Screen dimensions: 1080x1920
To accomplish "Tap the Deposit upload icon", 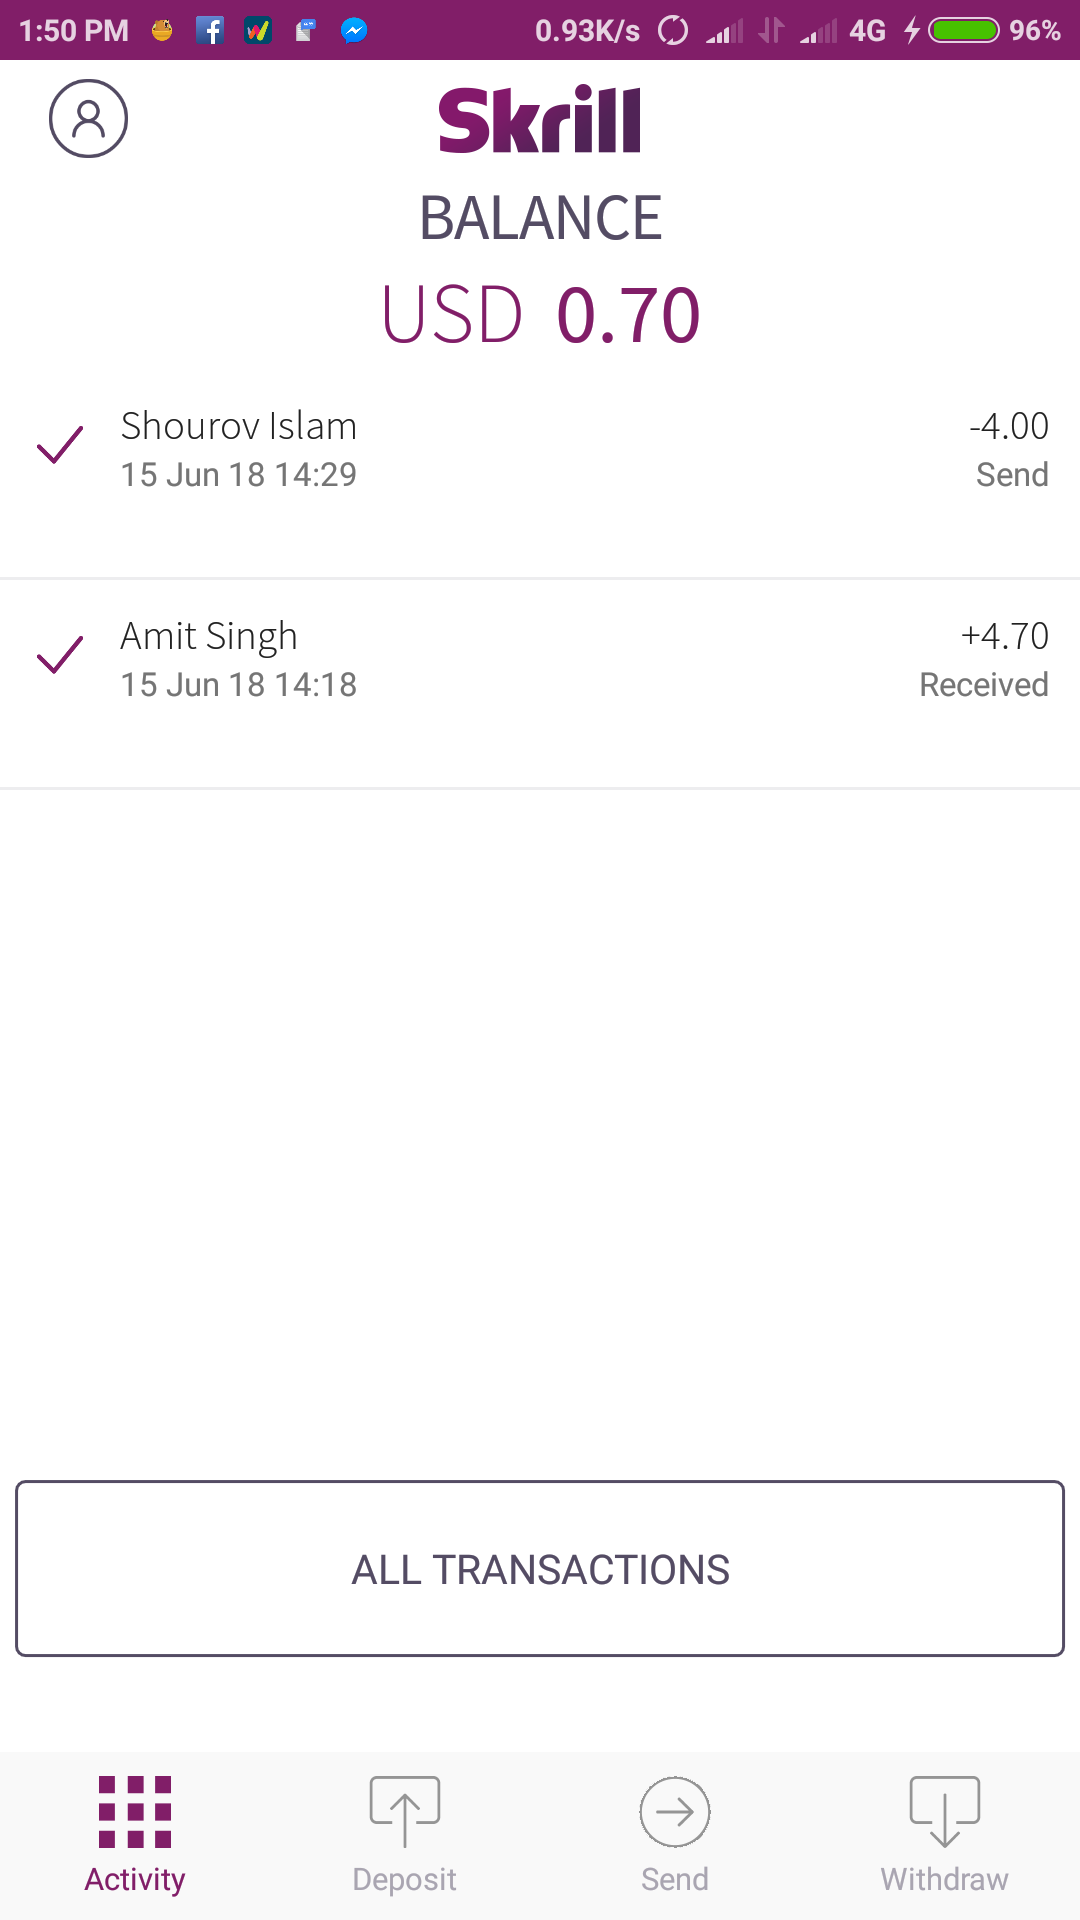I will 405,1811.
